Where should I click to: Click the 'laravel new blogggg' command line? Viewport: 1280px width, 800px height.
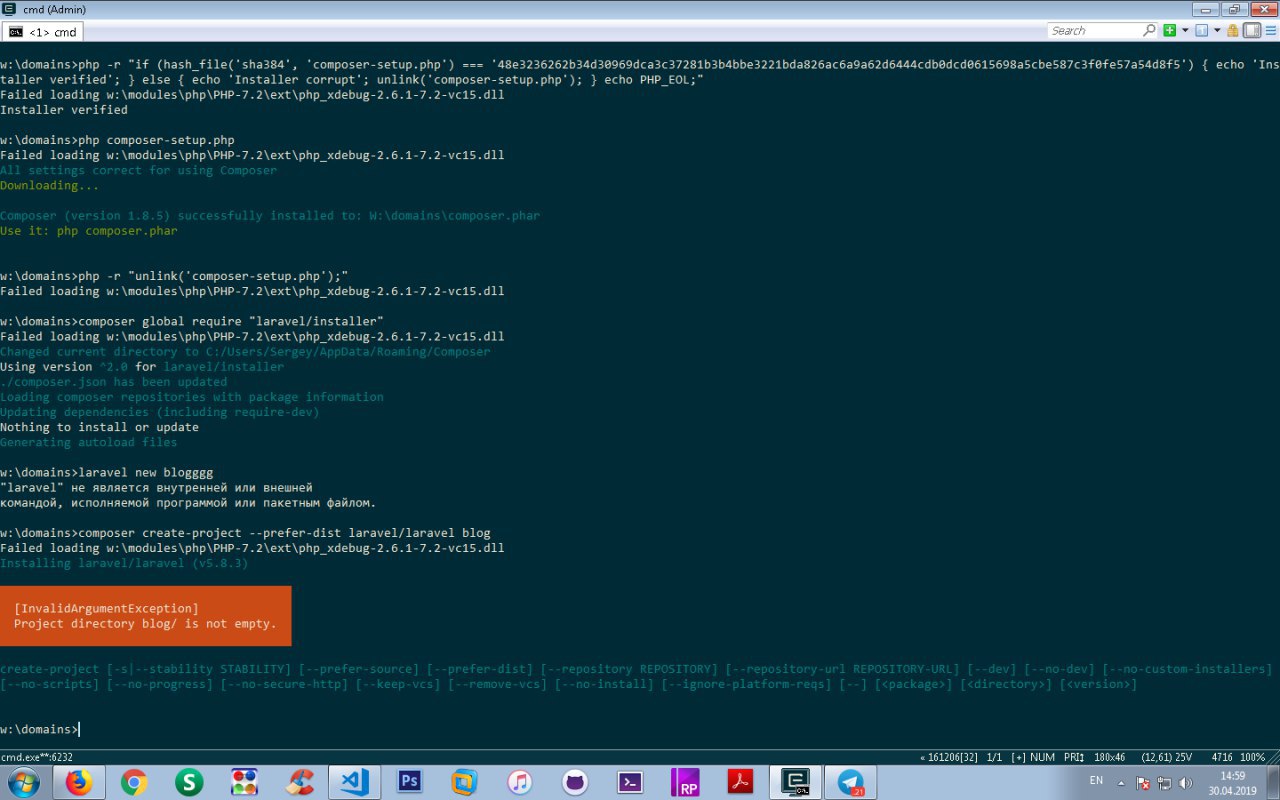coord(107,472)
